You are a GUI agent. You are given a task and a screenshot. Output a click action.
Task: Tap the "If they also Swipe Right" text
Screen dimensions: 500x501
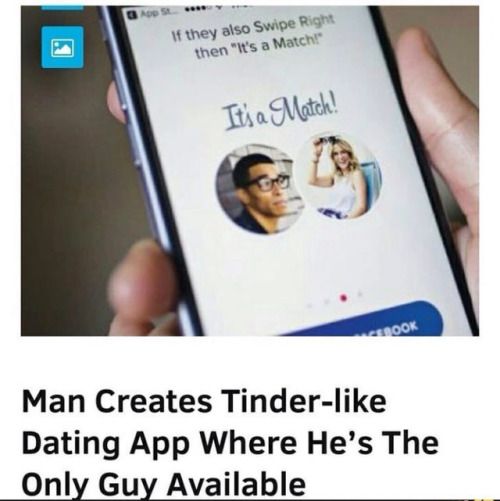(253, 28)
